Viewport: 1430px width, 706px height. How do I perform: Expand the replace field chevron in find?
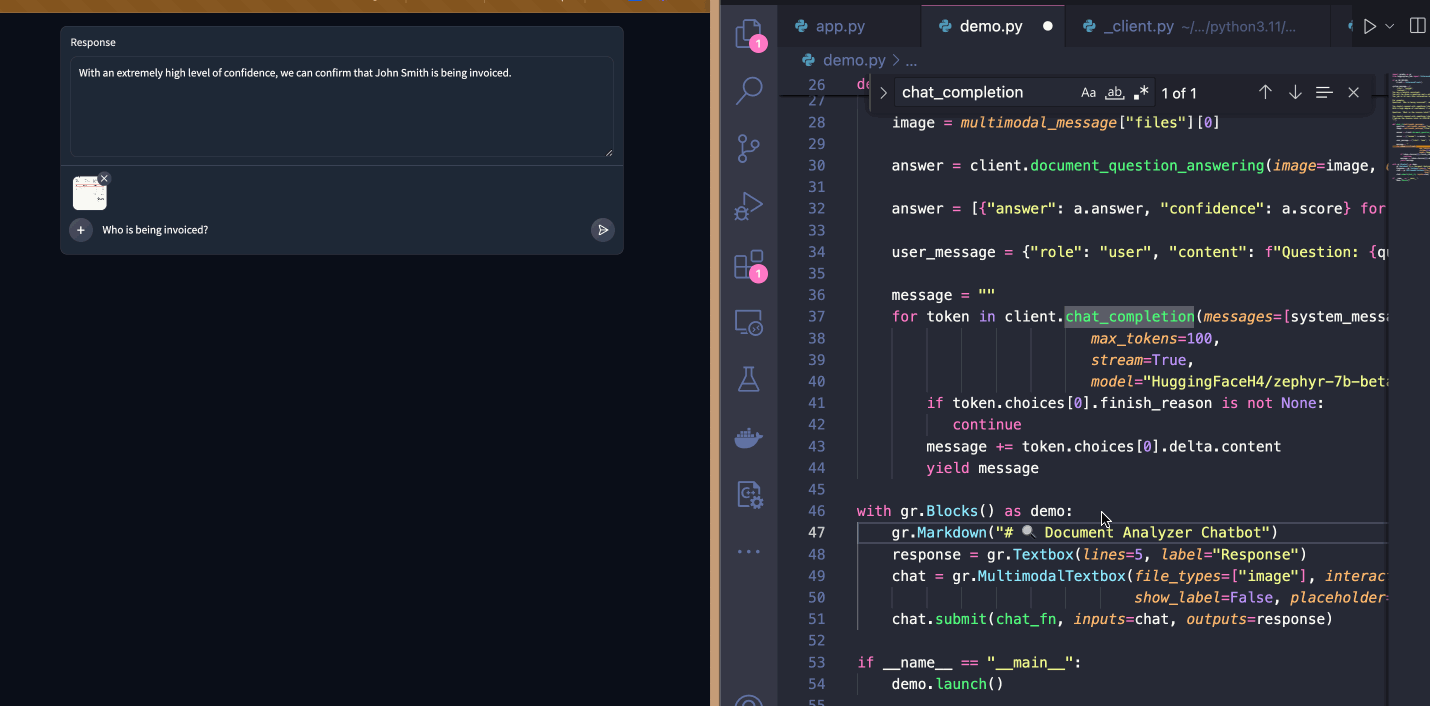coord(883,93)
